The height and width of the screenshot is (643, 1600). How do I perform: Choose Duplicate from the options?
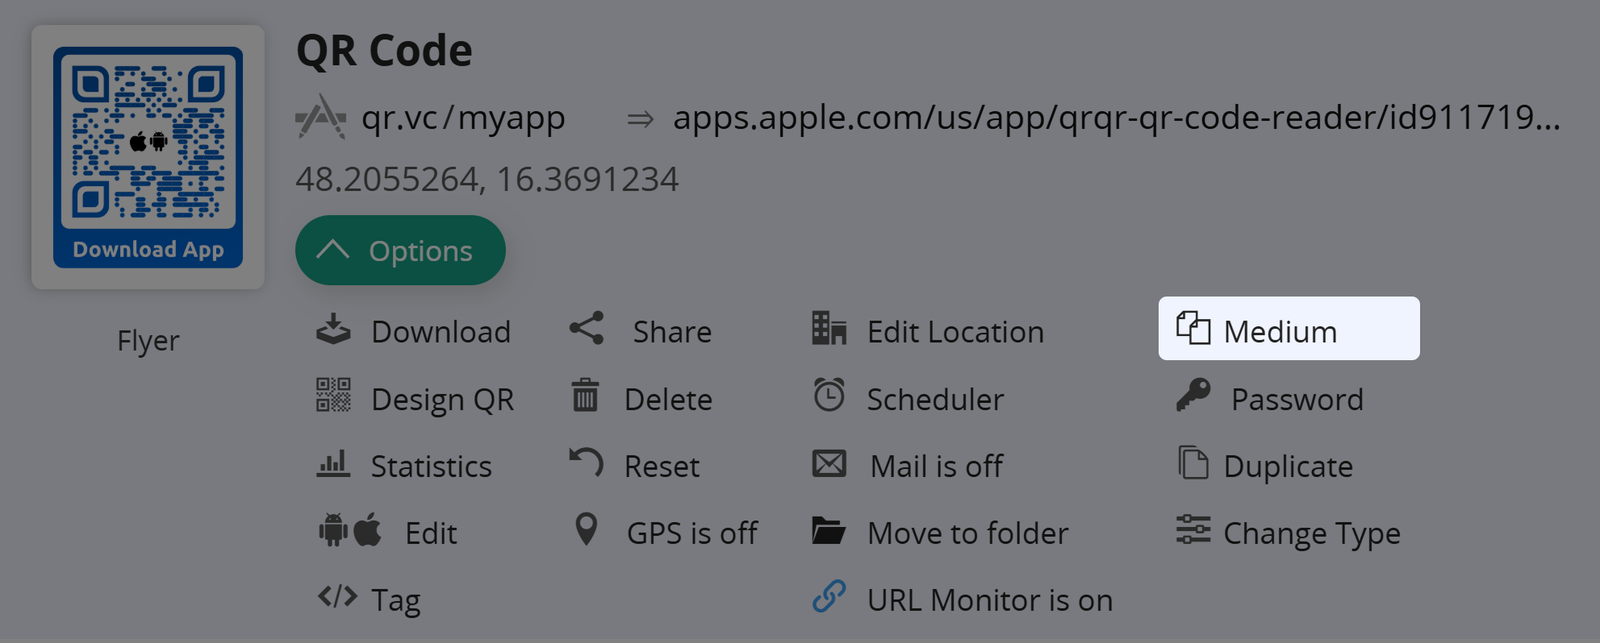point(1287,466)
